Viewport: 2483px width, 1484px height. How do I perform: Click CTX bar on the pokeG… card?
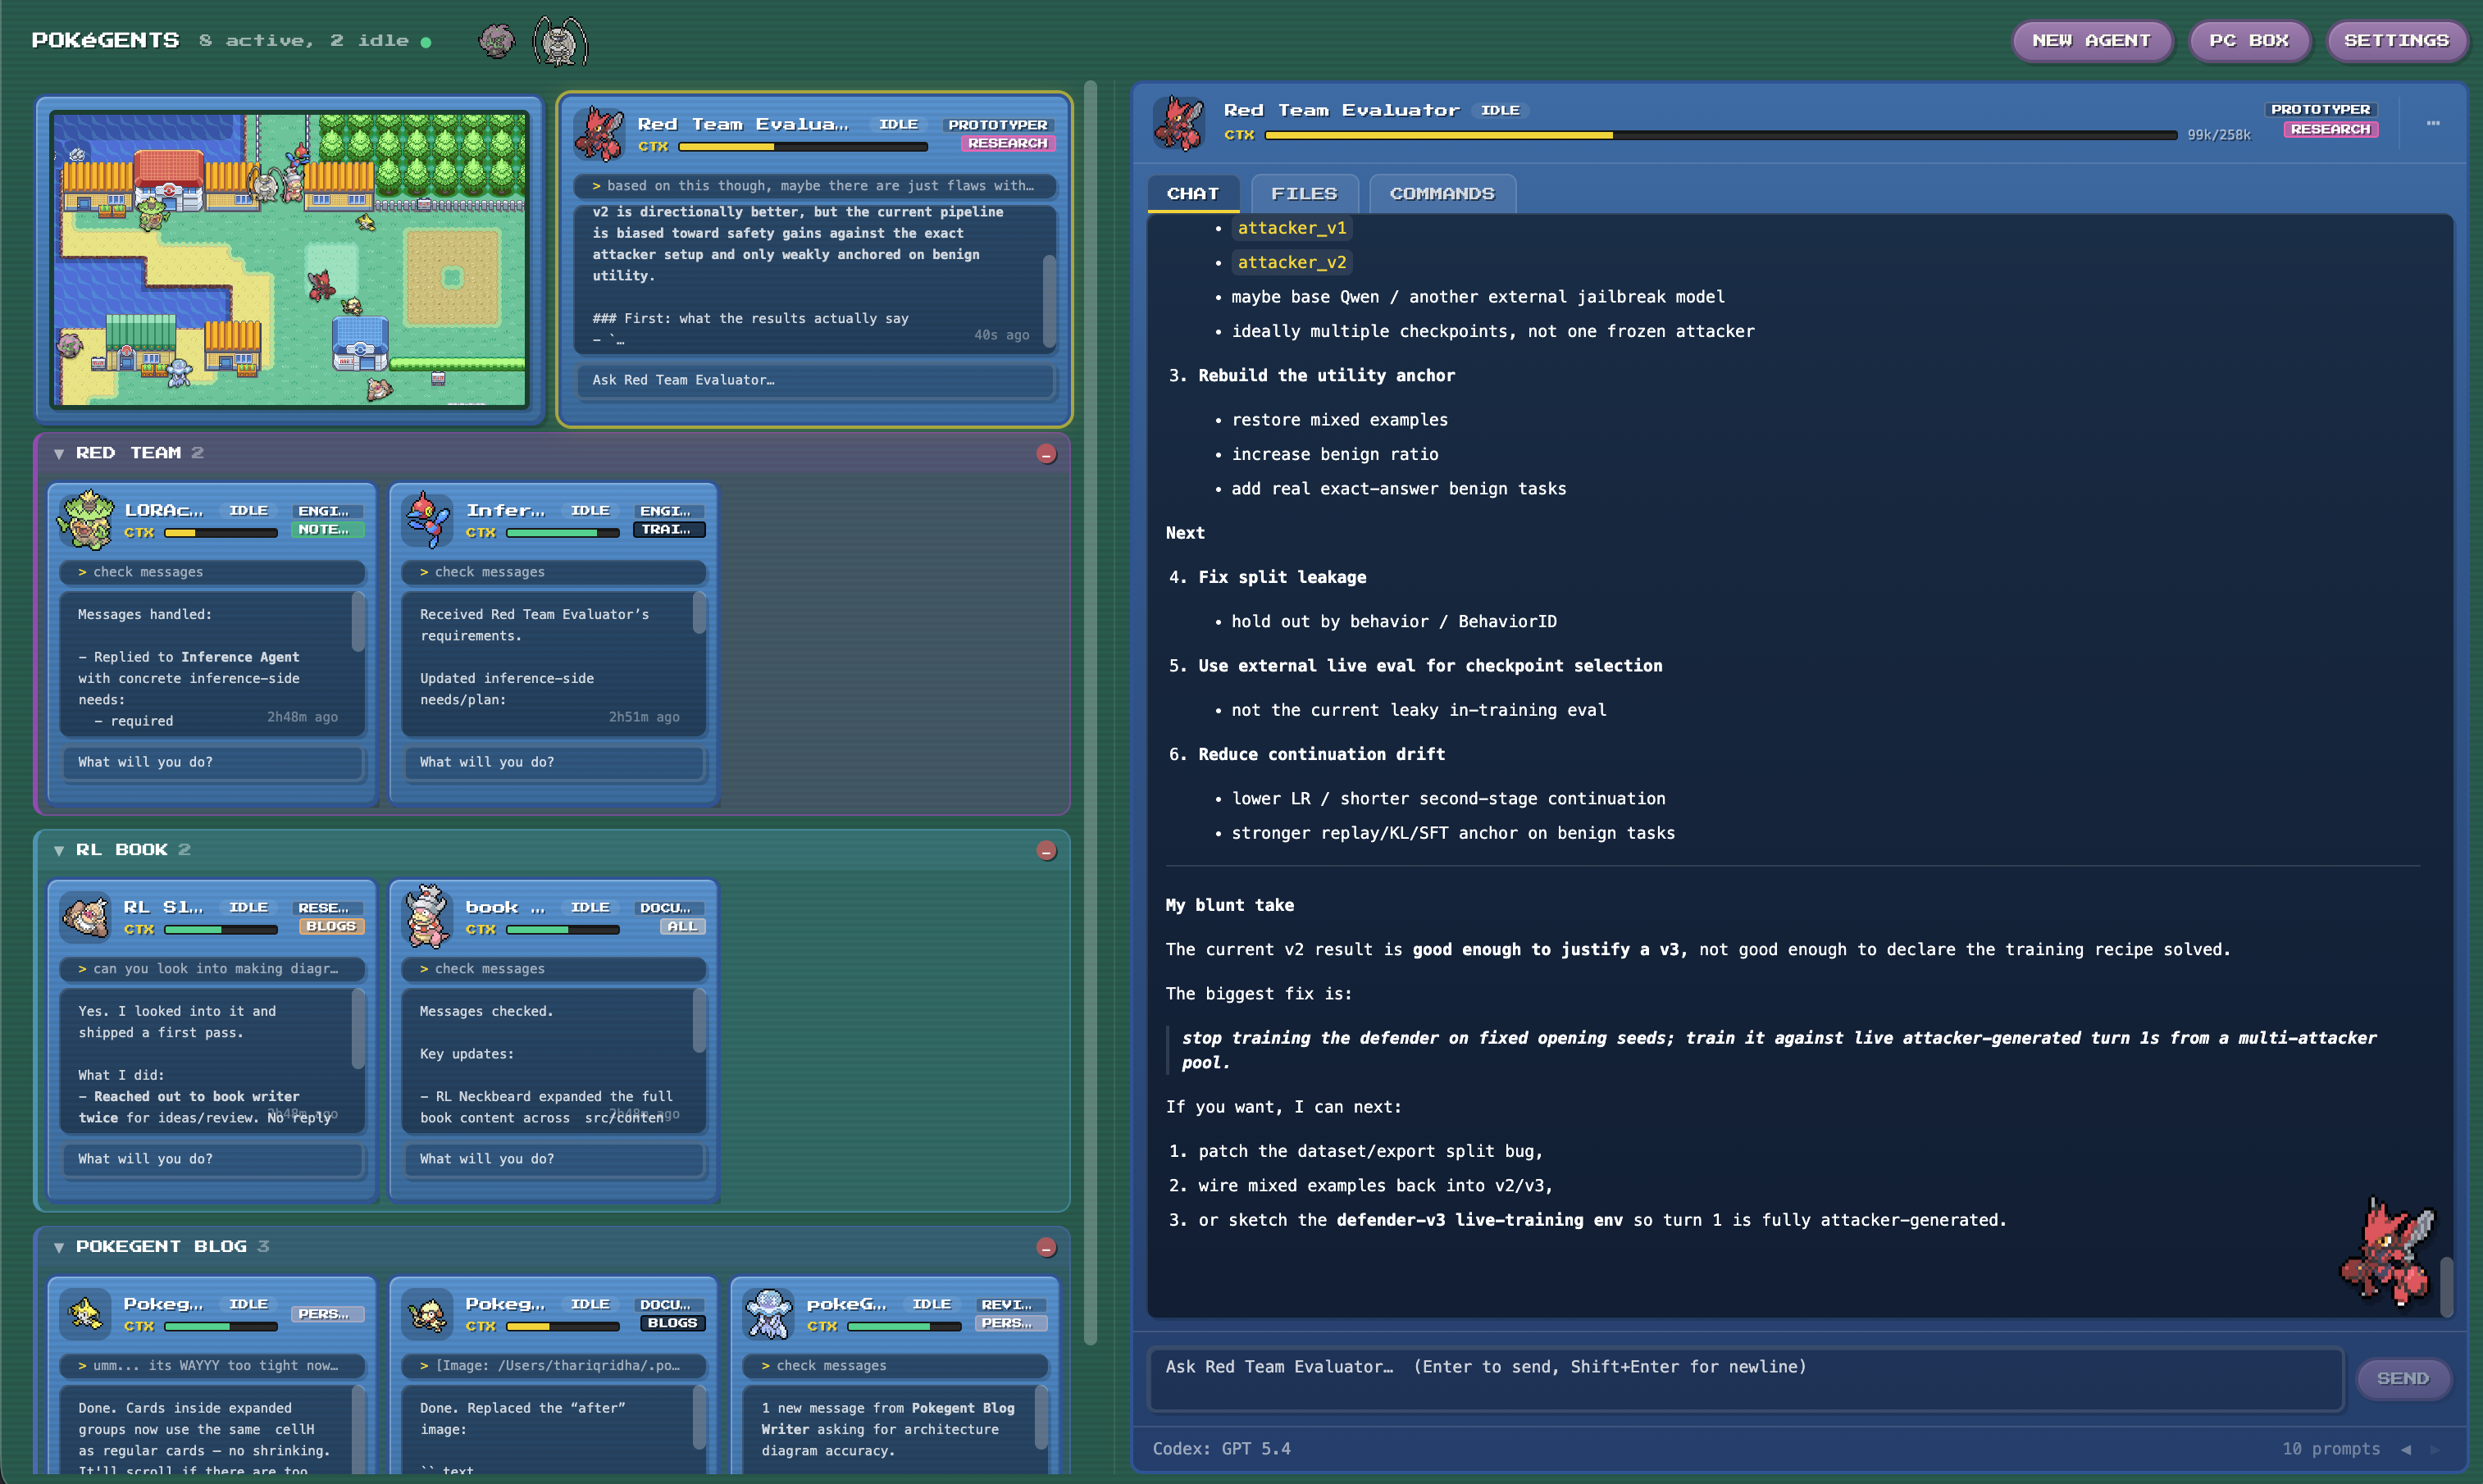(x=904, y=1327)
